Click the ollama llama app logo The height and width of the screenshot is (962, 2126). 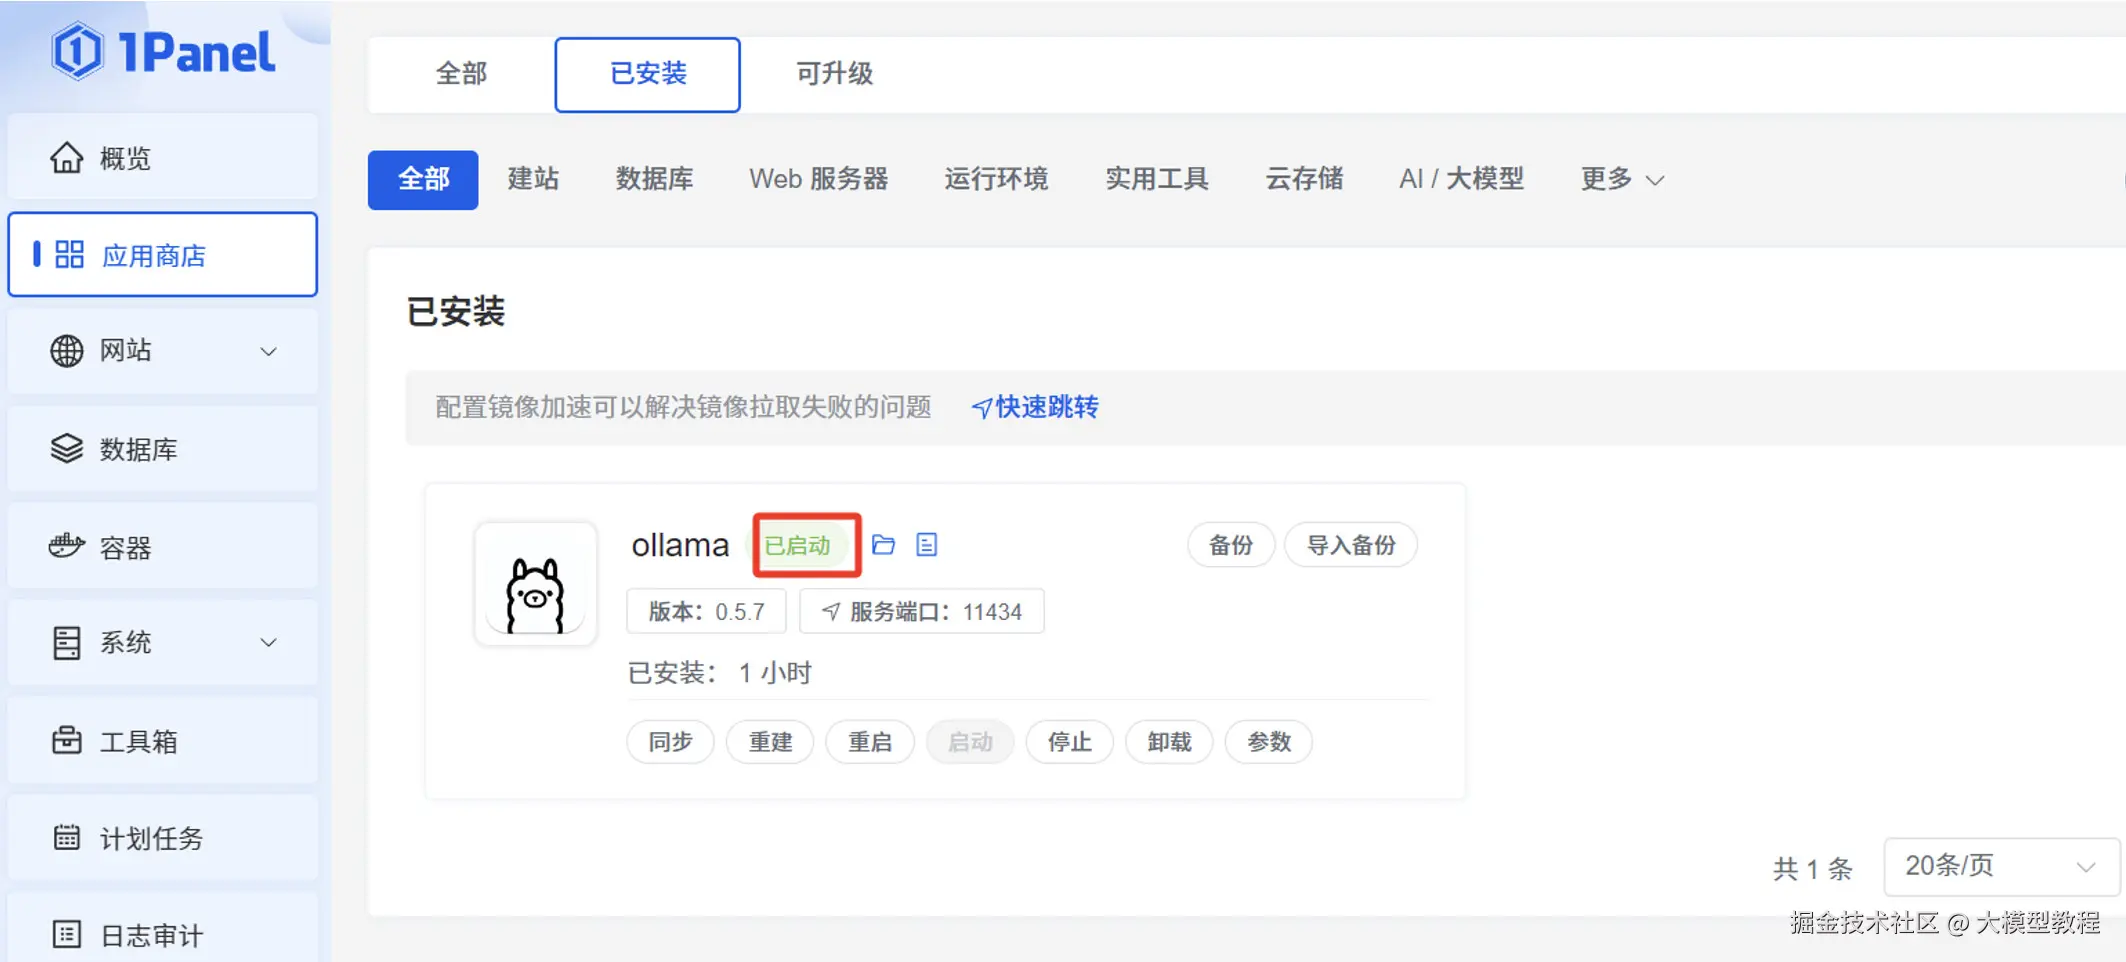coord(536,584)
